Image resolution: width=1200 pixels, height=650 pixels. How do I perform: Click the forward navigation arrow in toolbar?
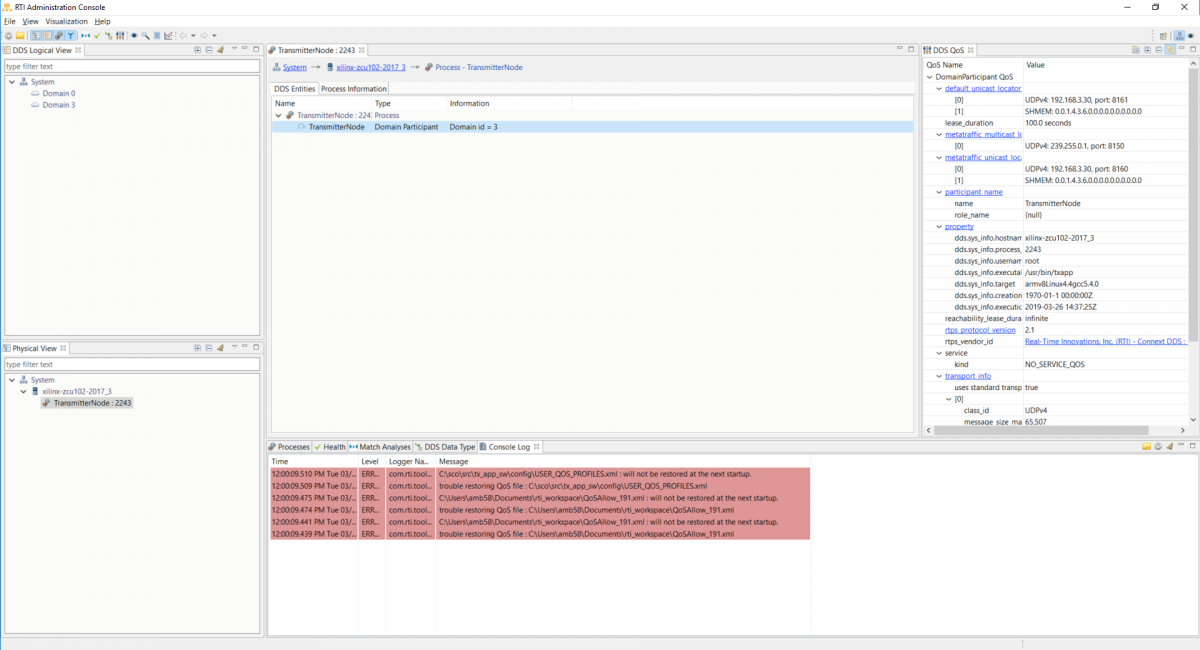tap(204, 35)
